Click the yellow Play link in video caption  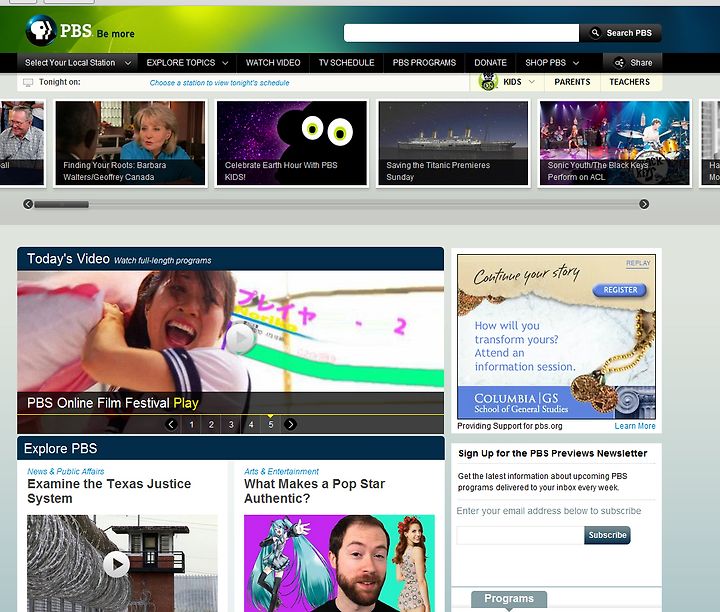coord(186,403)
